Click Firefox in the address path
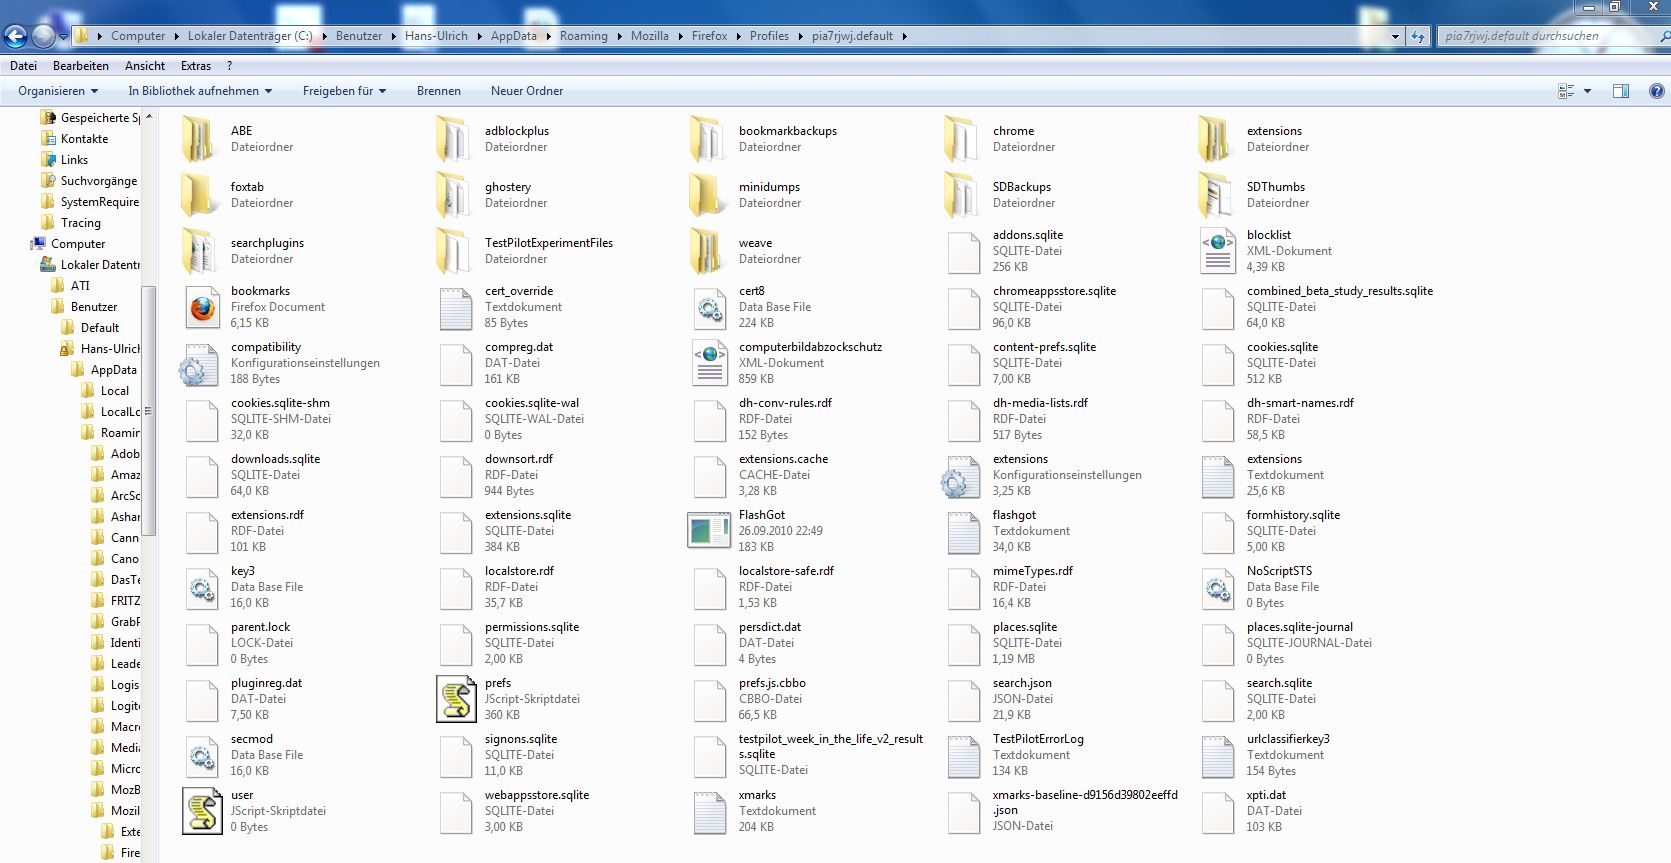1671x863 pixels. pyautogui.click(x=710, y=36)
